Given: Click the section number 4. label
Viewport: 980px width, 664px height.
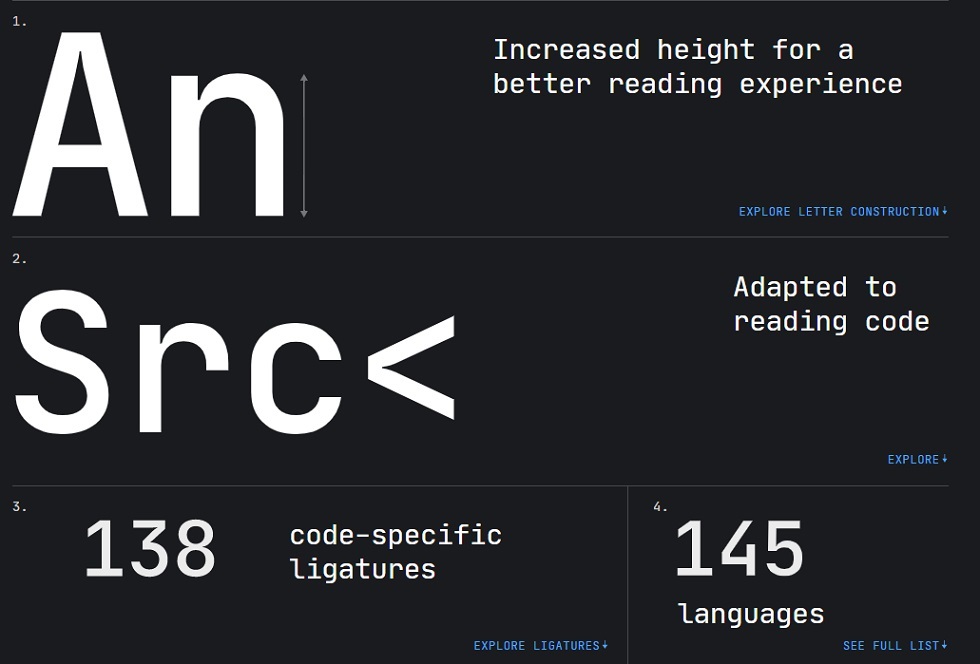Looking at the screenshot, I should (x=661, y=506).
